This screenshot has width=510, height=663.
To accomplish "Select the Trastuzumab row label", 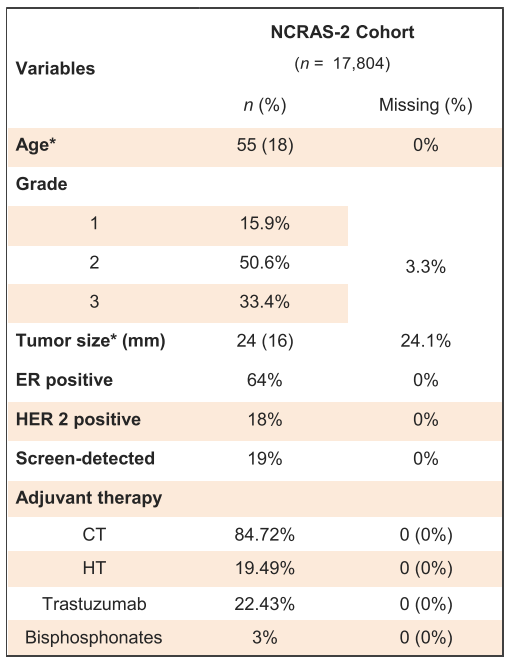I will tap(94, 604).
